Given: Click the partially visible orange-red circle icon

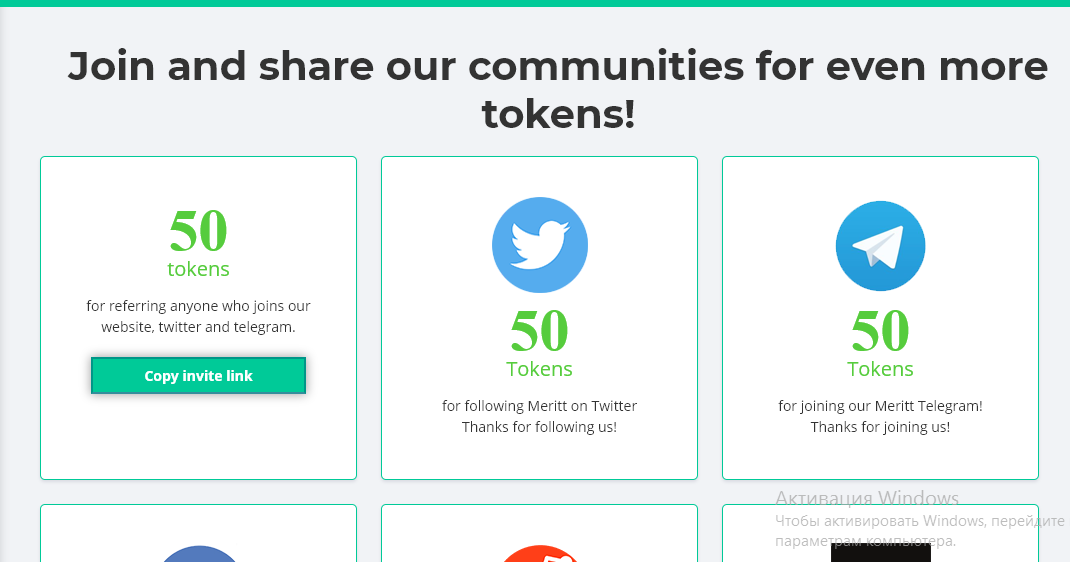Looking at the screenshot, I should pyautogui.click(x=539, y=554).
